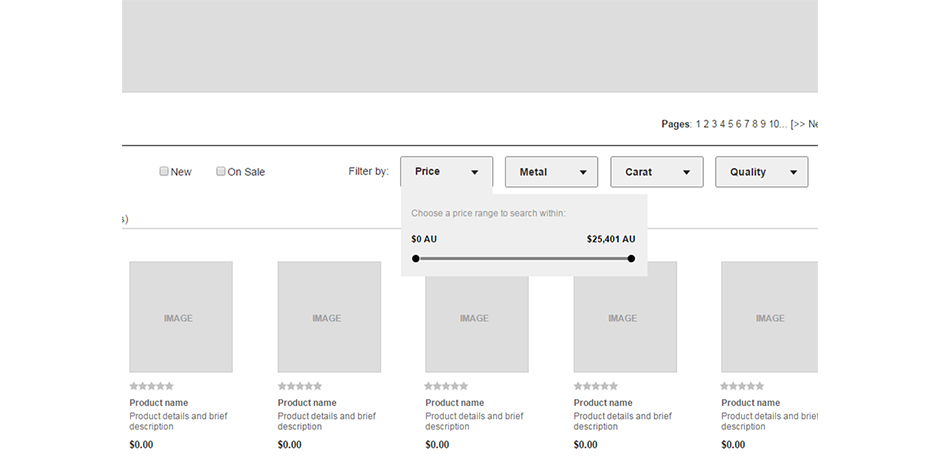Go to page 4
The image size is (941, 460).
(723, 124)
